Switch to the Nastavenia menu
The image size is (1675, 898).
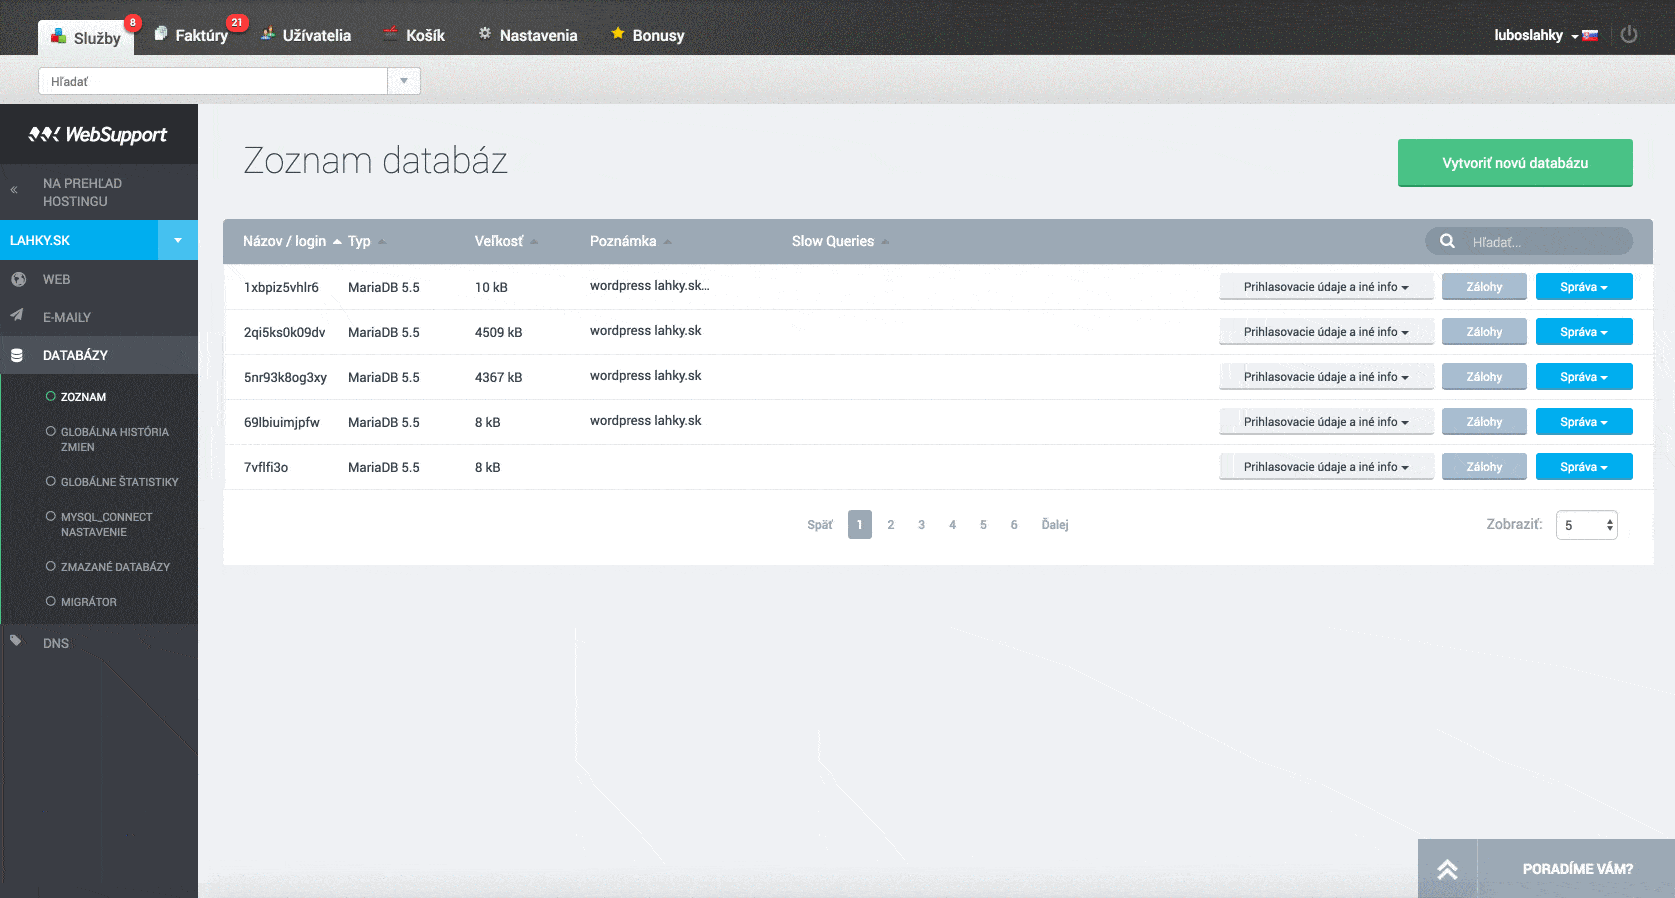click(537, 35)
